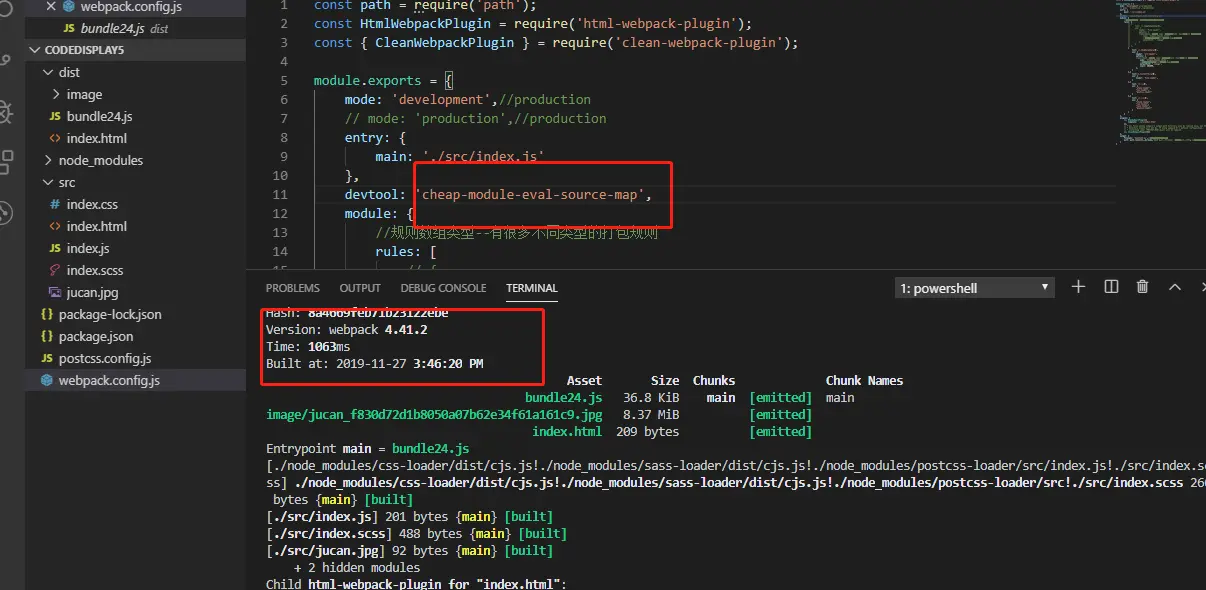Split the terminal pane
Viewport: 1206px width, 590px height.
(1111, 287)
